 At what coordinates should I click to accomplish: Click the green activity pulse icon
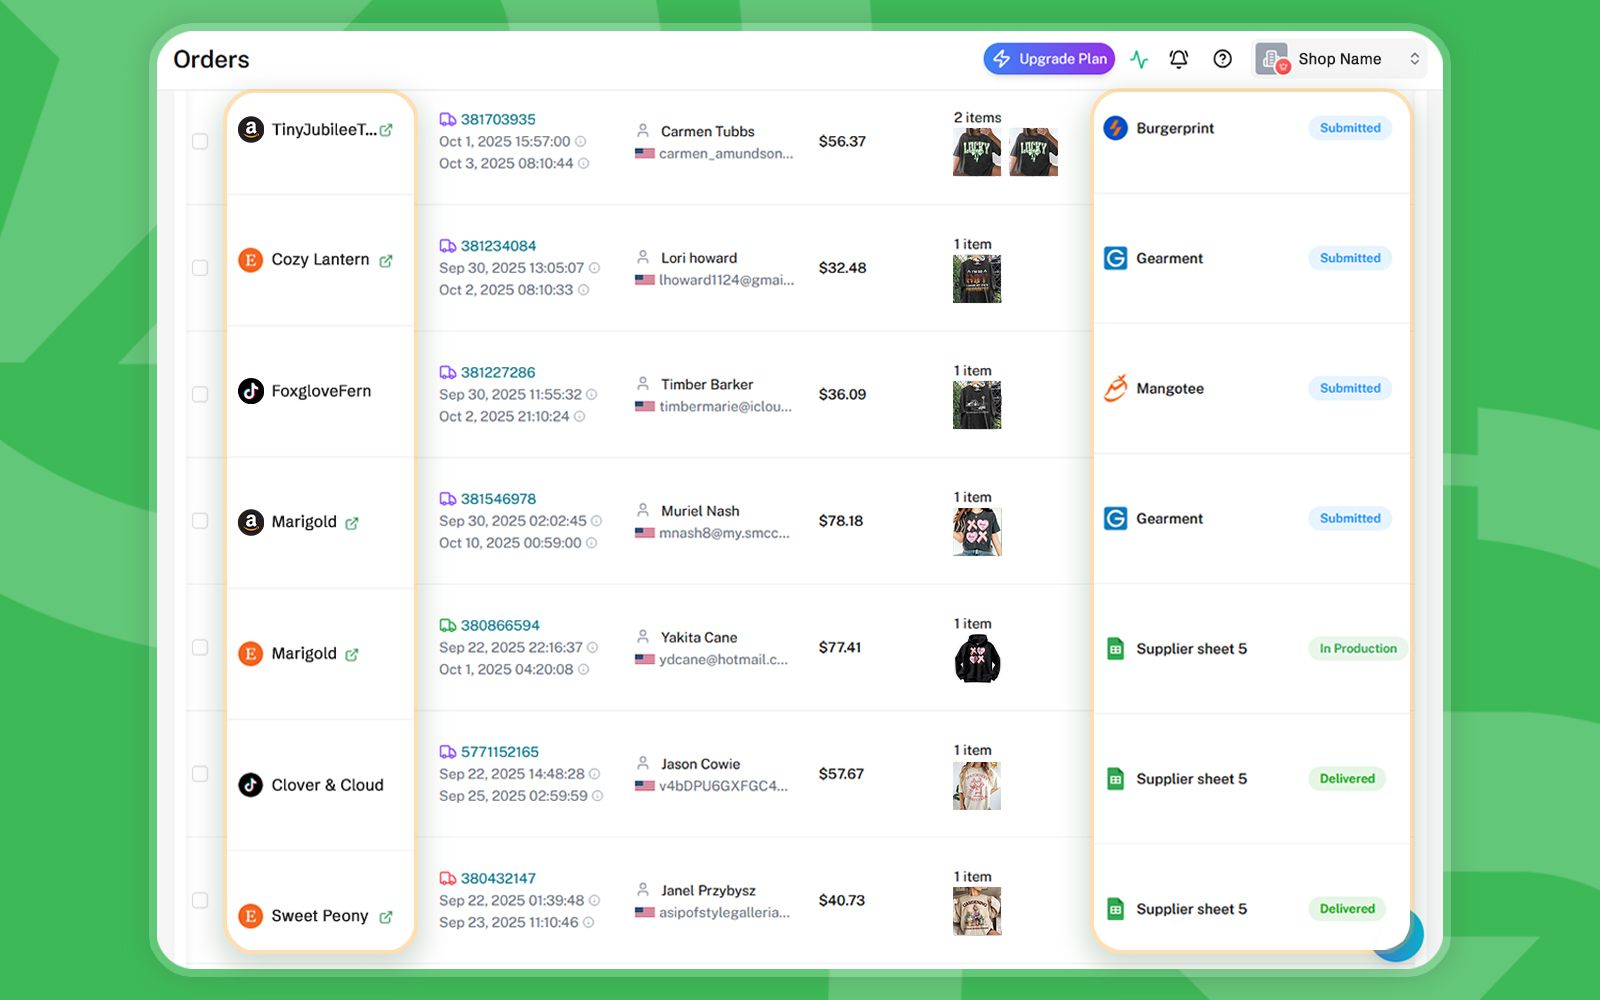1139,59
